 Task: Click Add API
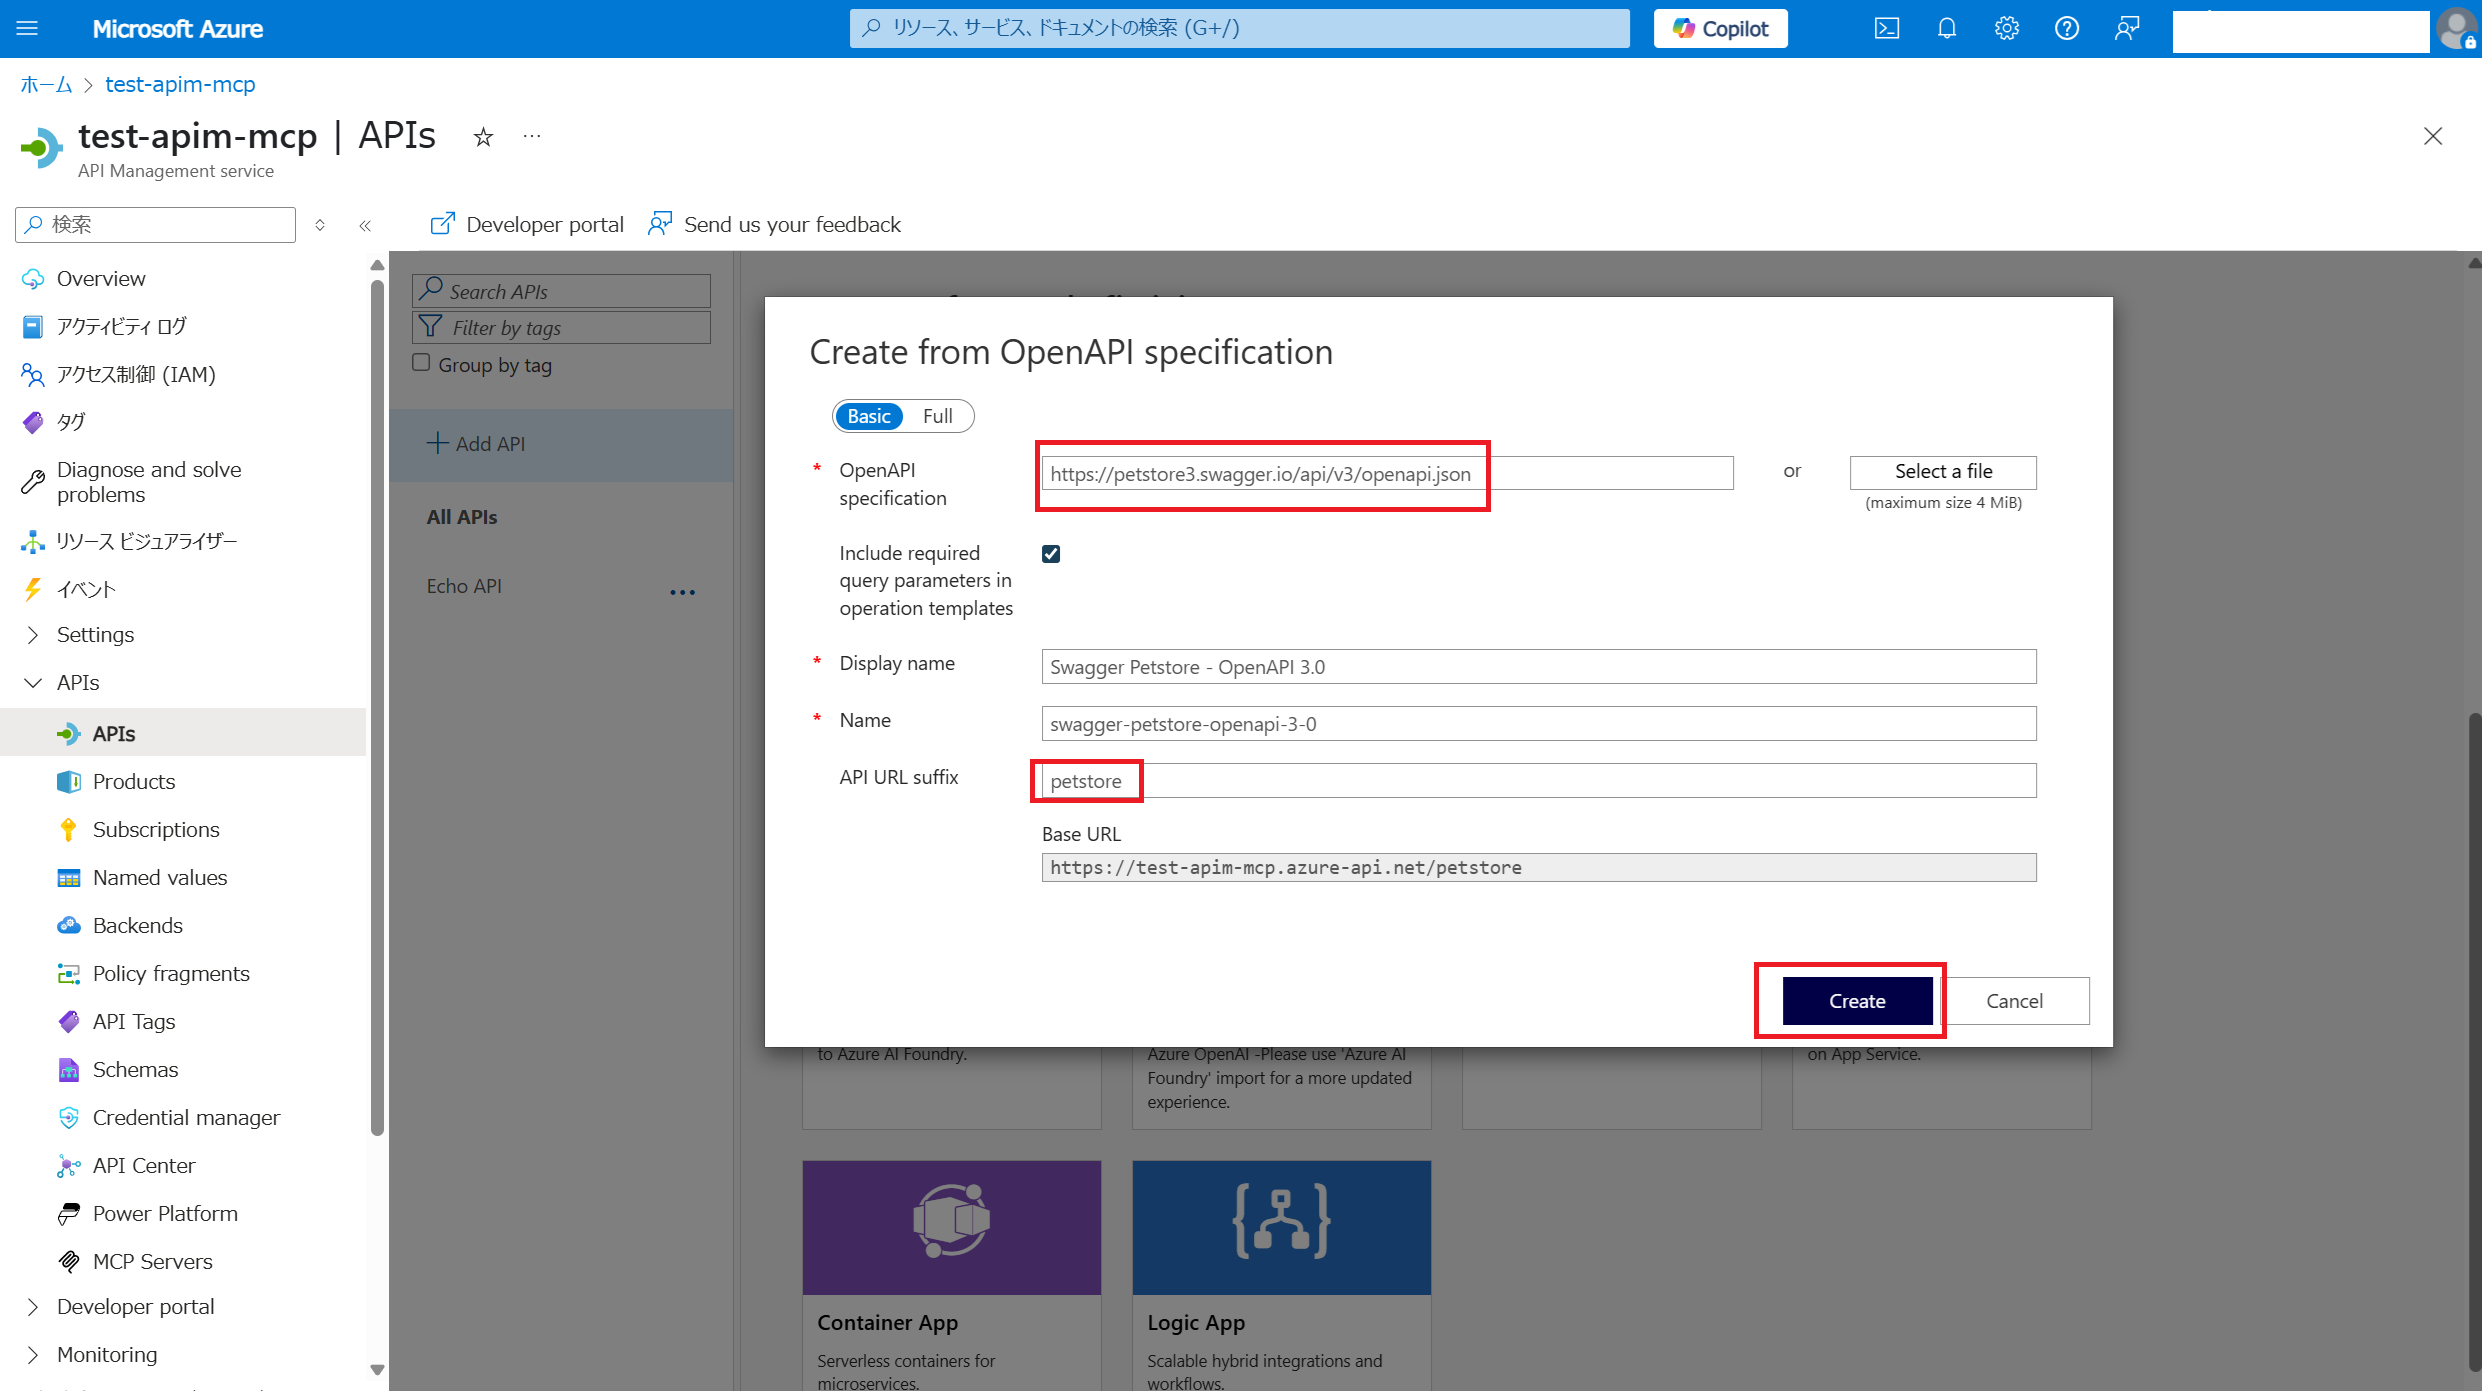coord(476,443)
